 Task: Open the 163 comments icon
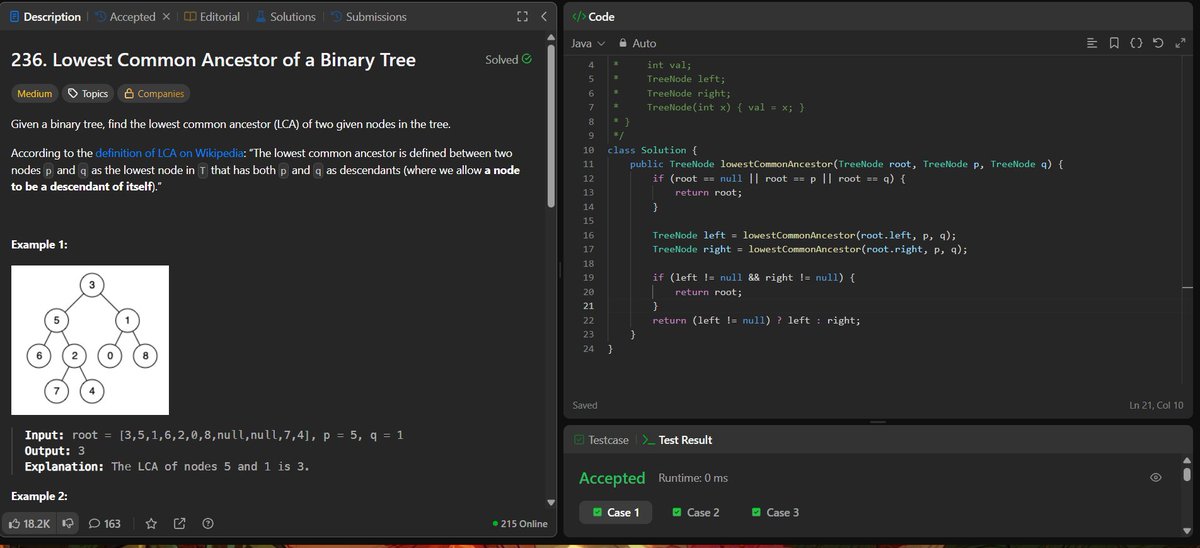pyautogui.click(x=105, y=523)
